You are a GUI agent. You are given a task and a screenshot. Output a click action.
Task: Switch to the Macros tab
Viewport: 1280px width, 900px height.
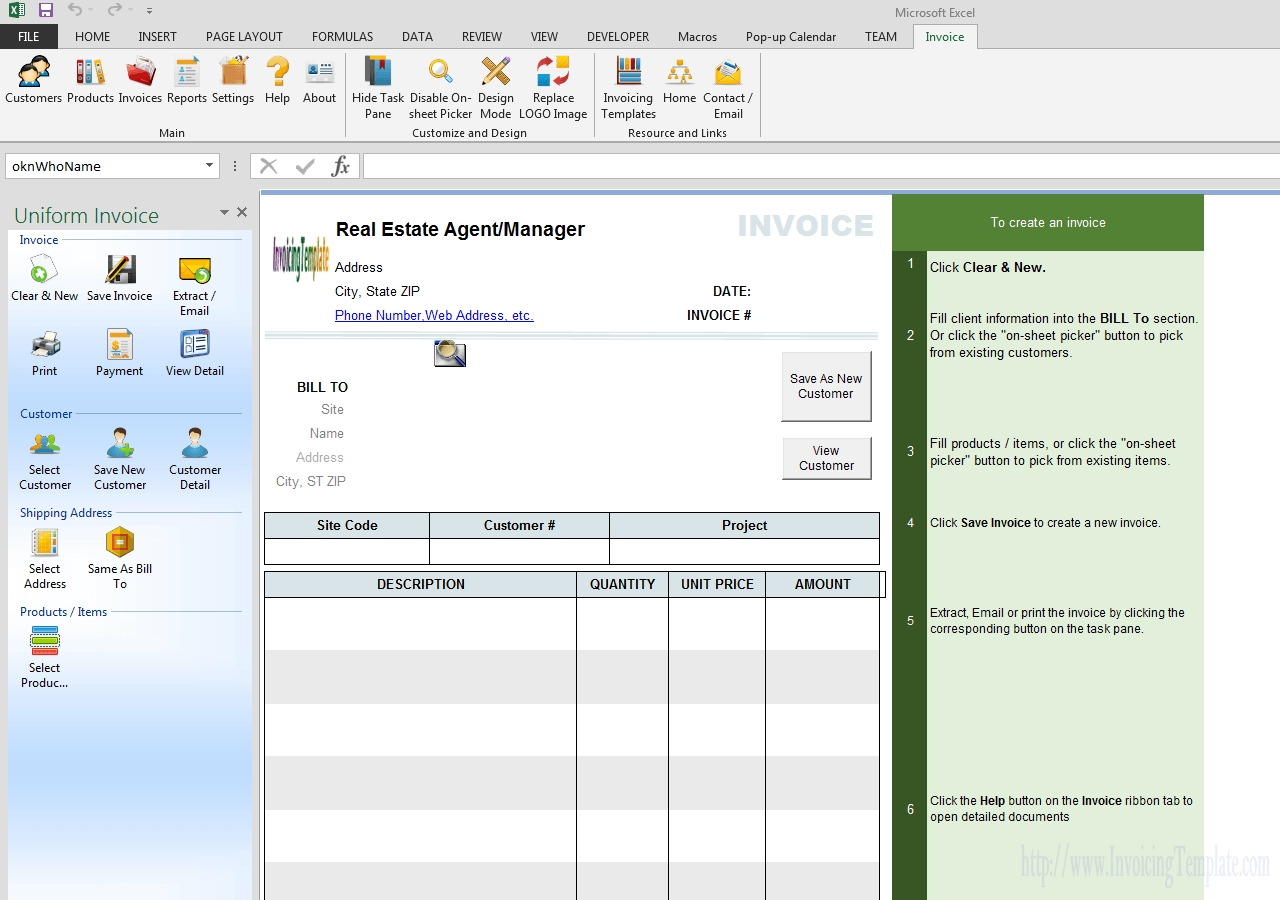pos(697,36)
